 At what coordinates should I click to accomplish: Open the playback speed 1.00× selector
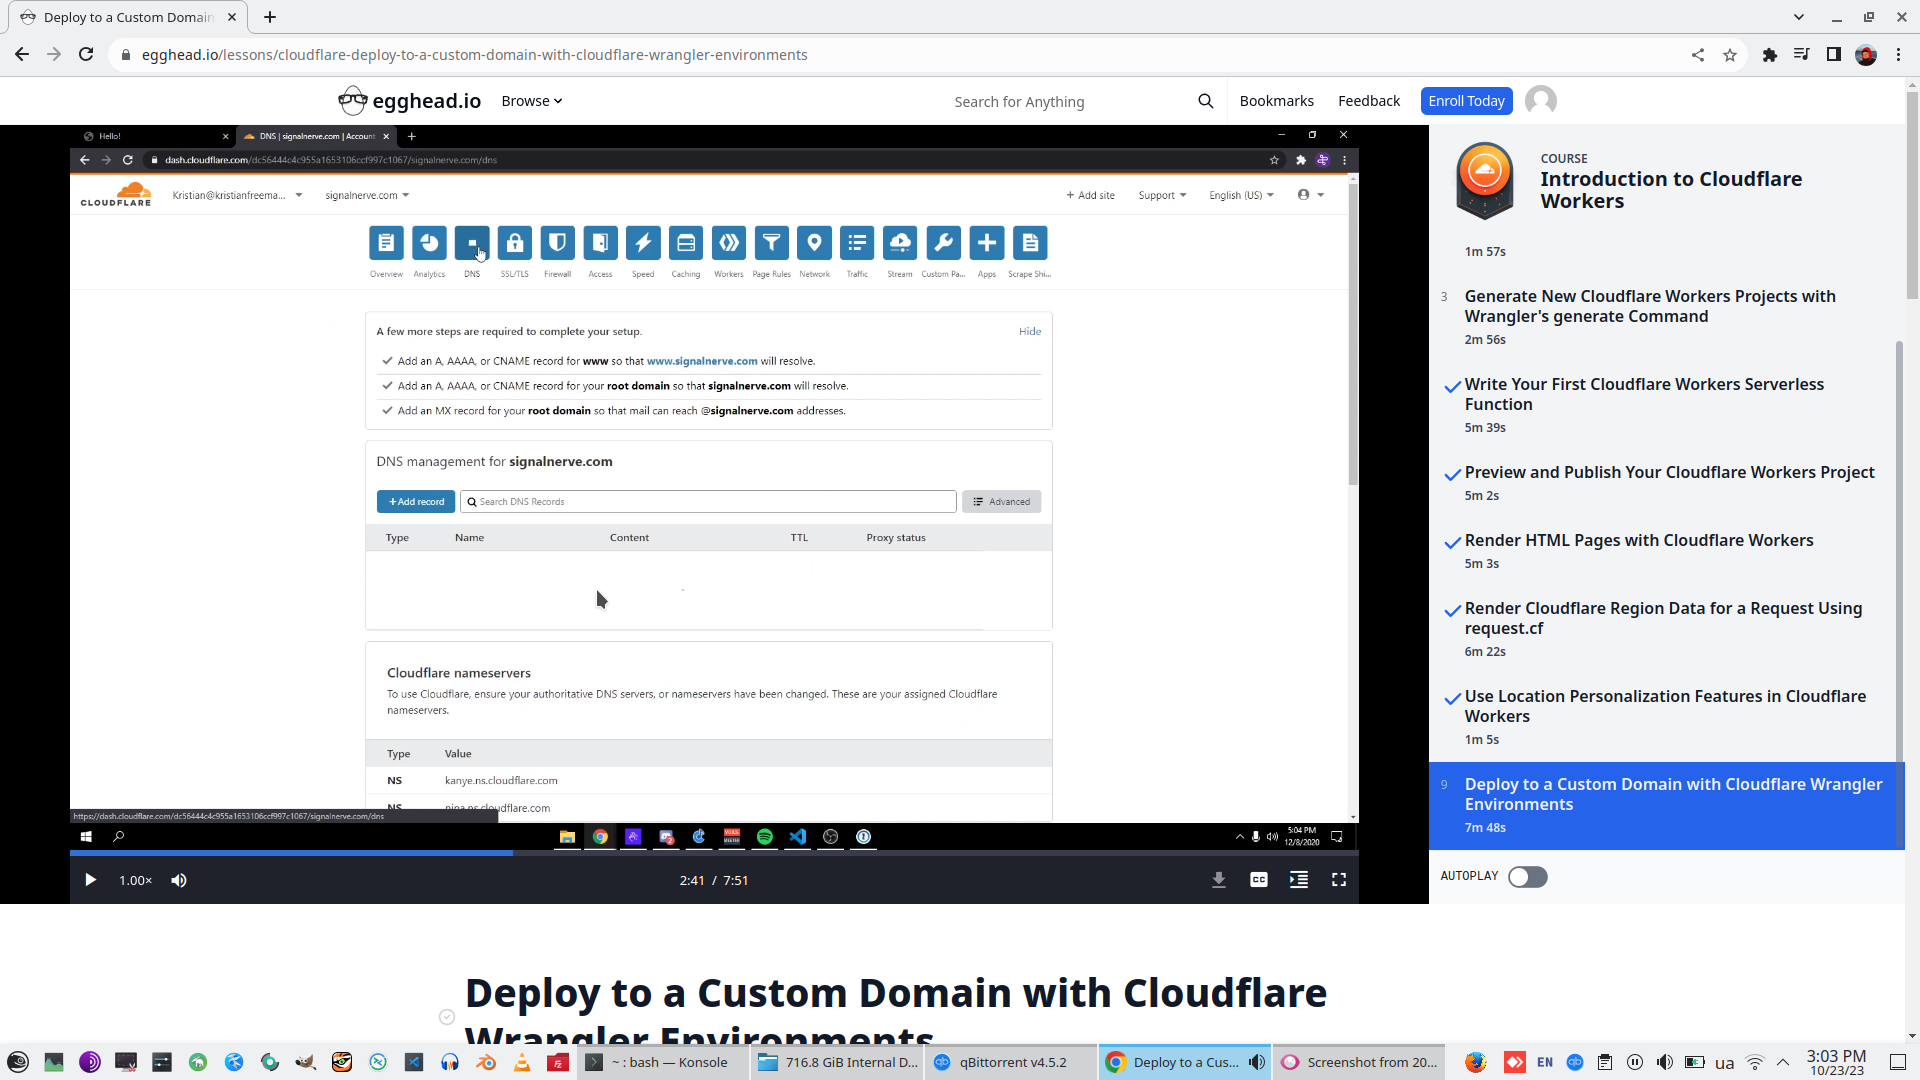click(x=135, y=880)
